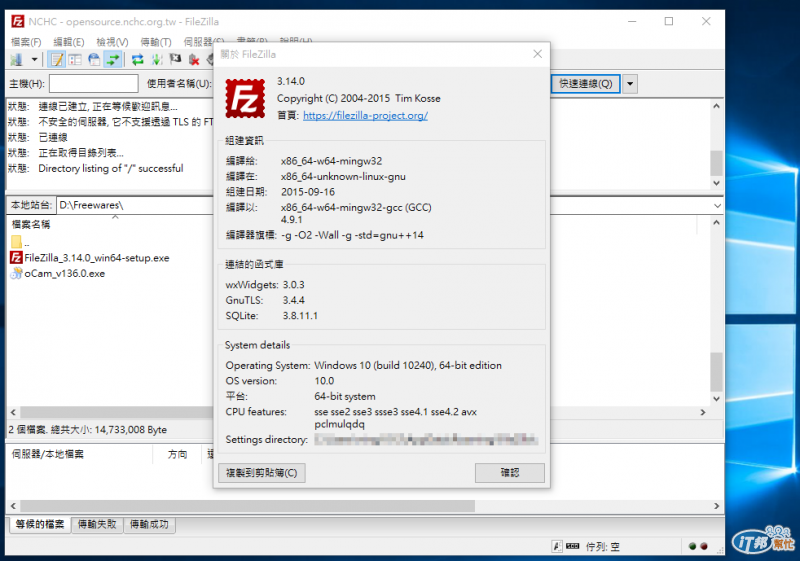This screenshot has width=800, height=561.
Task: Click status bar speed limit icon
Action: 573,546
